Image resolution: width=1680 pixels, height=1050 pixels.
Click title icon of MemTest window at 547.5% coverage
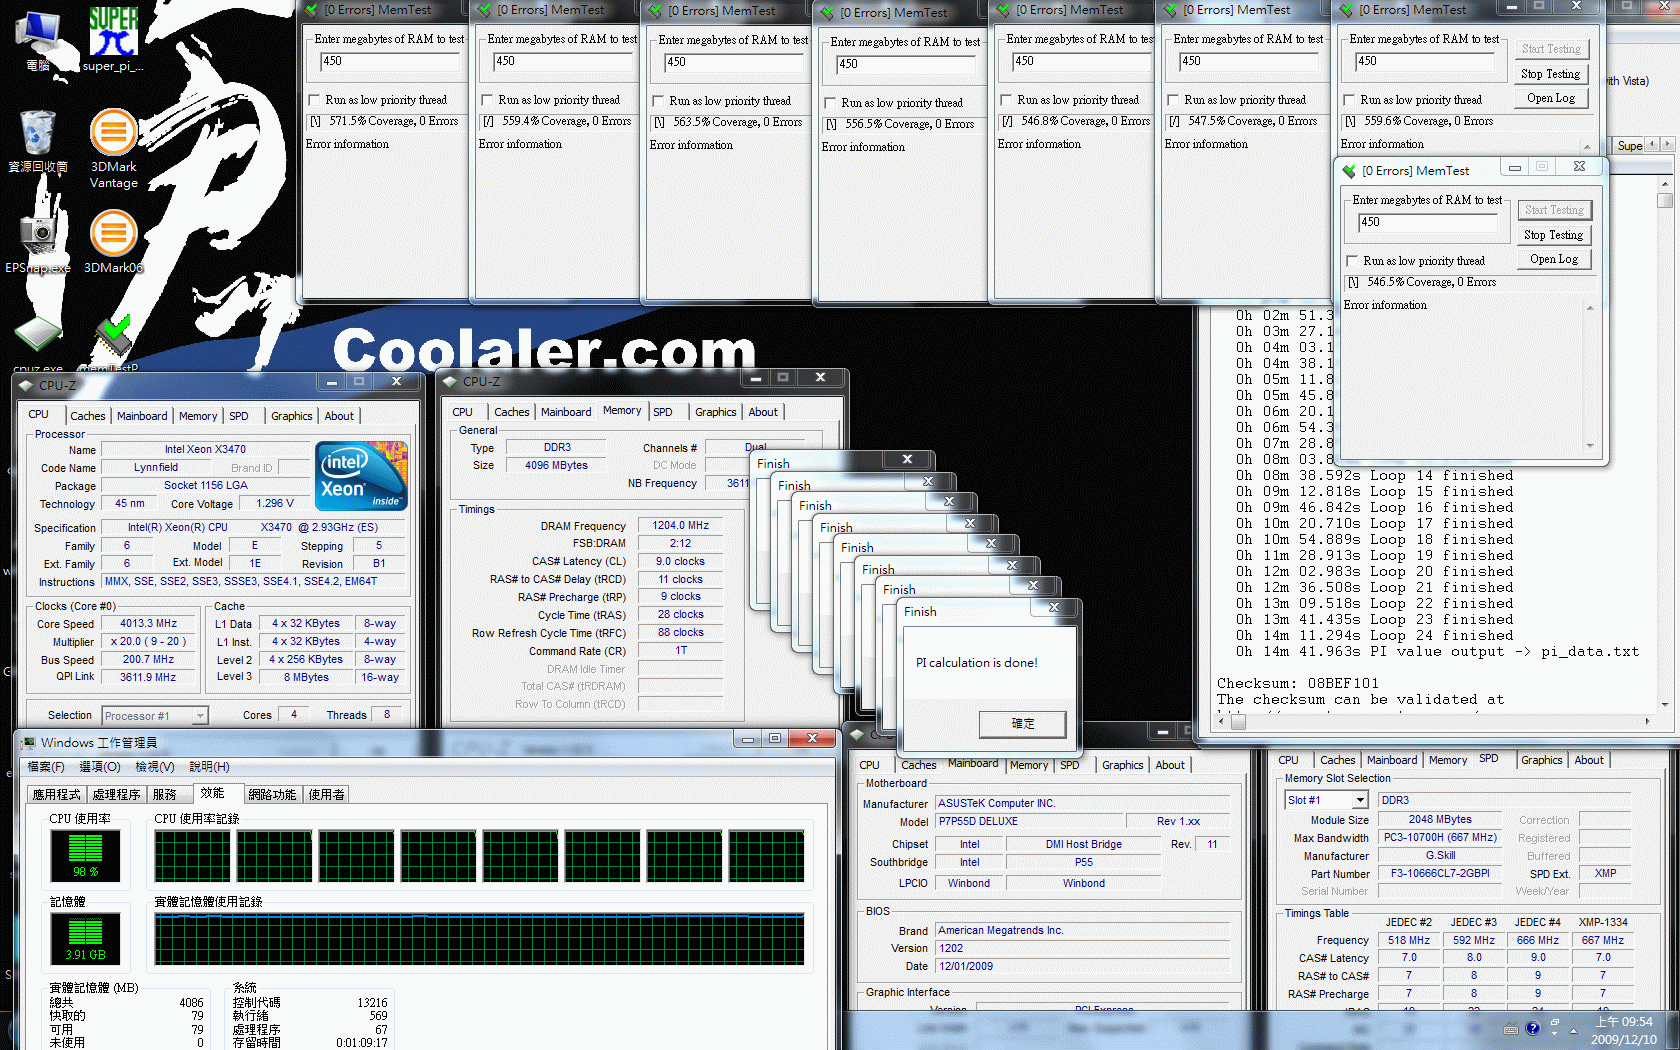[x=1170, y=10]
